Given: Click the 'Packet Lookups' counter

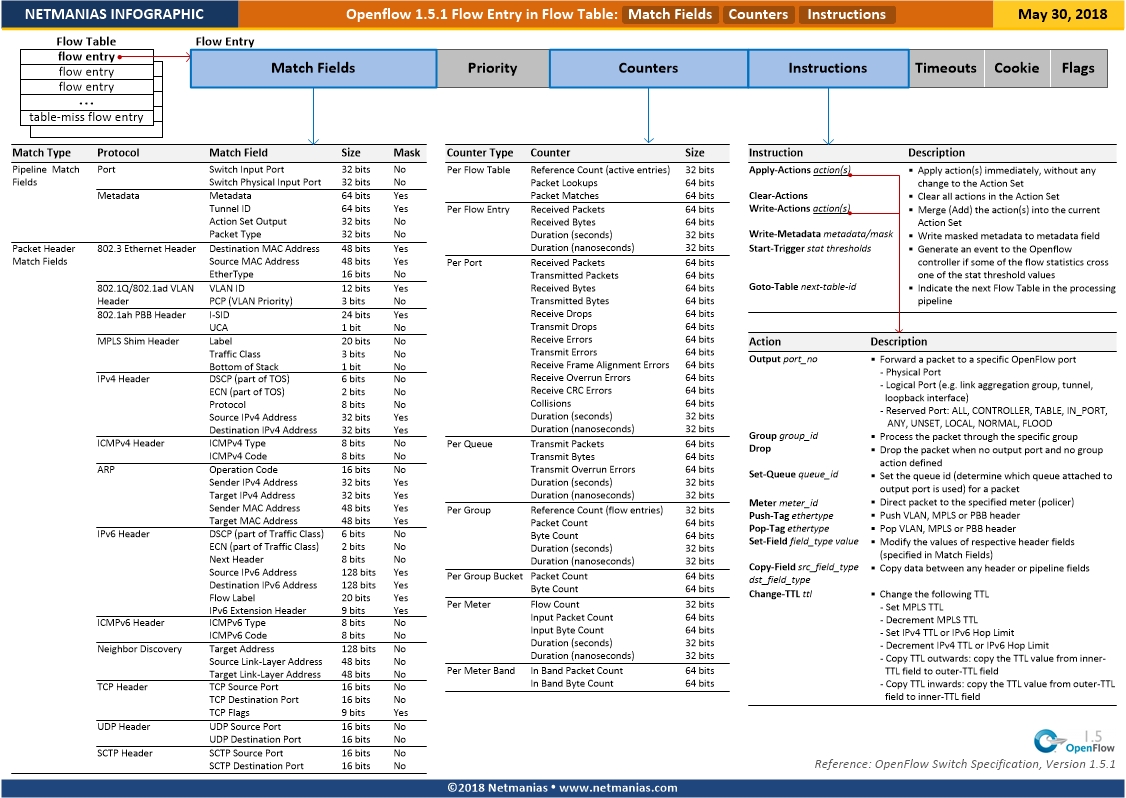Looking at the screenshot, I should (564, 182).
